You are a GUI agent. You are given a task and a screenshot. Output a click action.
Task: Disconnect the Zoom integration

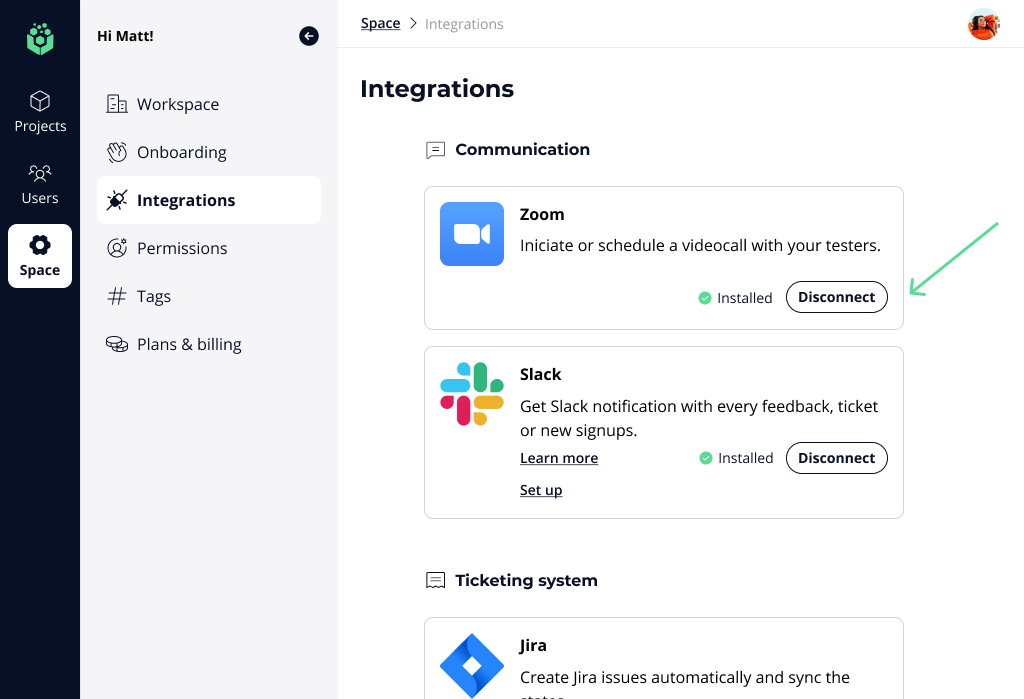836,297
